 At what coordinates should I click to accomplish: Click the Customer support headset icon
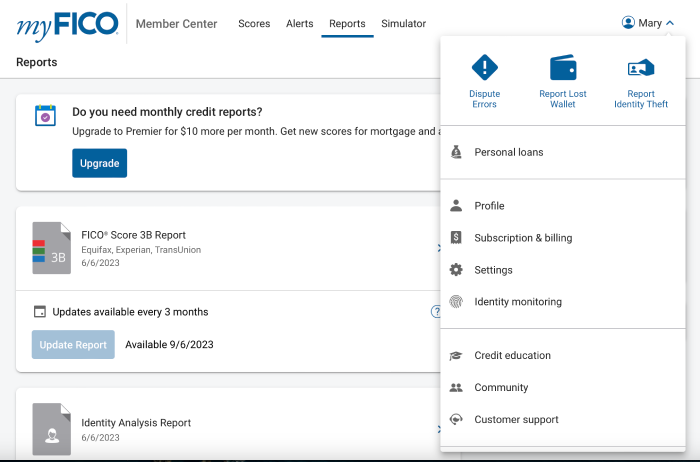coord(456,420)
